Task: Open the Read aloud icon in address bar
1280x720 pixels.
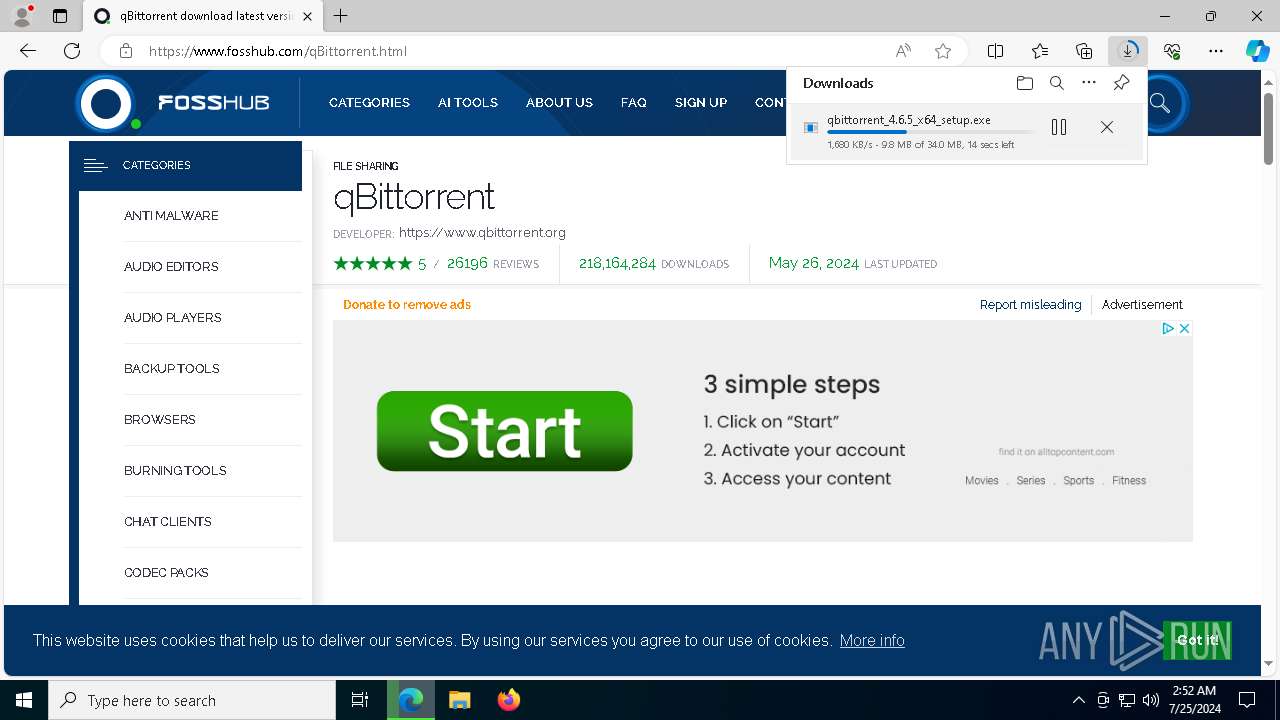Action: (903, 51)
